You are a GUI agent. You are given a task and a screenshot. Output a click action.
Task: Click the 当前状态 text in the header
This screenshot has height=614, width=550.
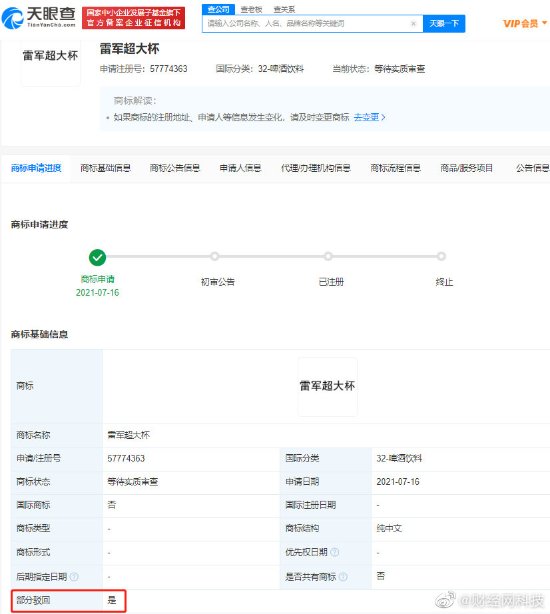tap(379, 69)
